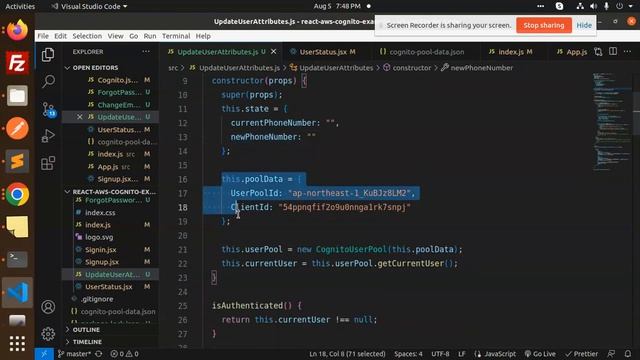
Task: Launch Firefox from the dock
Action: [x=17, y=30]
